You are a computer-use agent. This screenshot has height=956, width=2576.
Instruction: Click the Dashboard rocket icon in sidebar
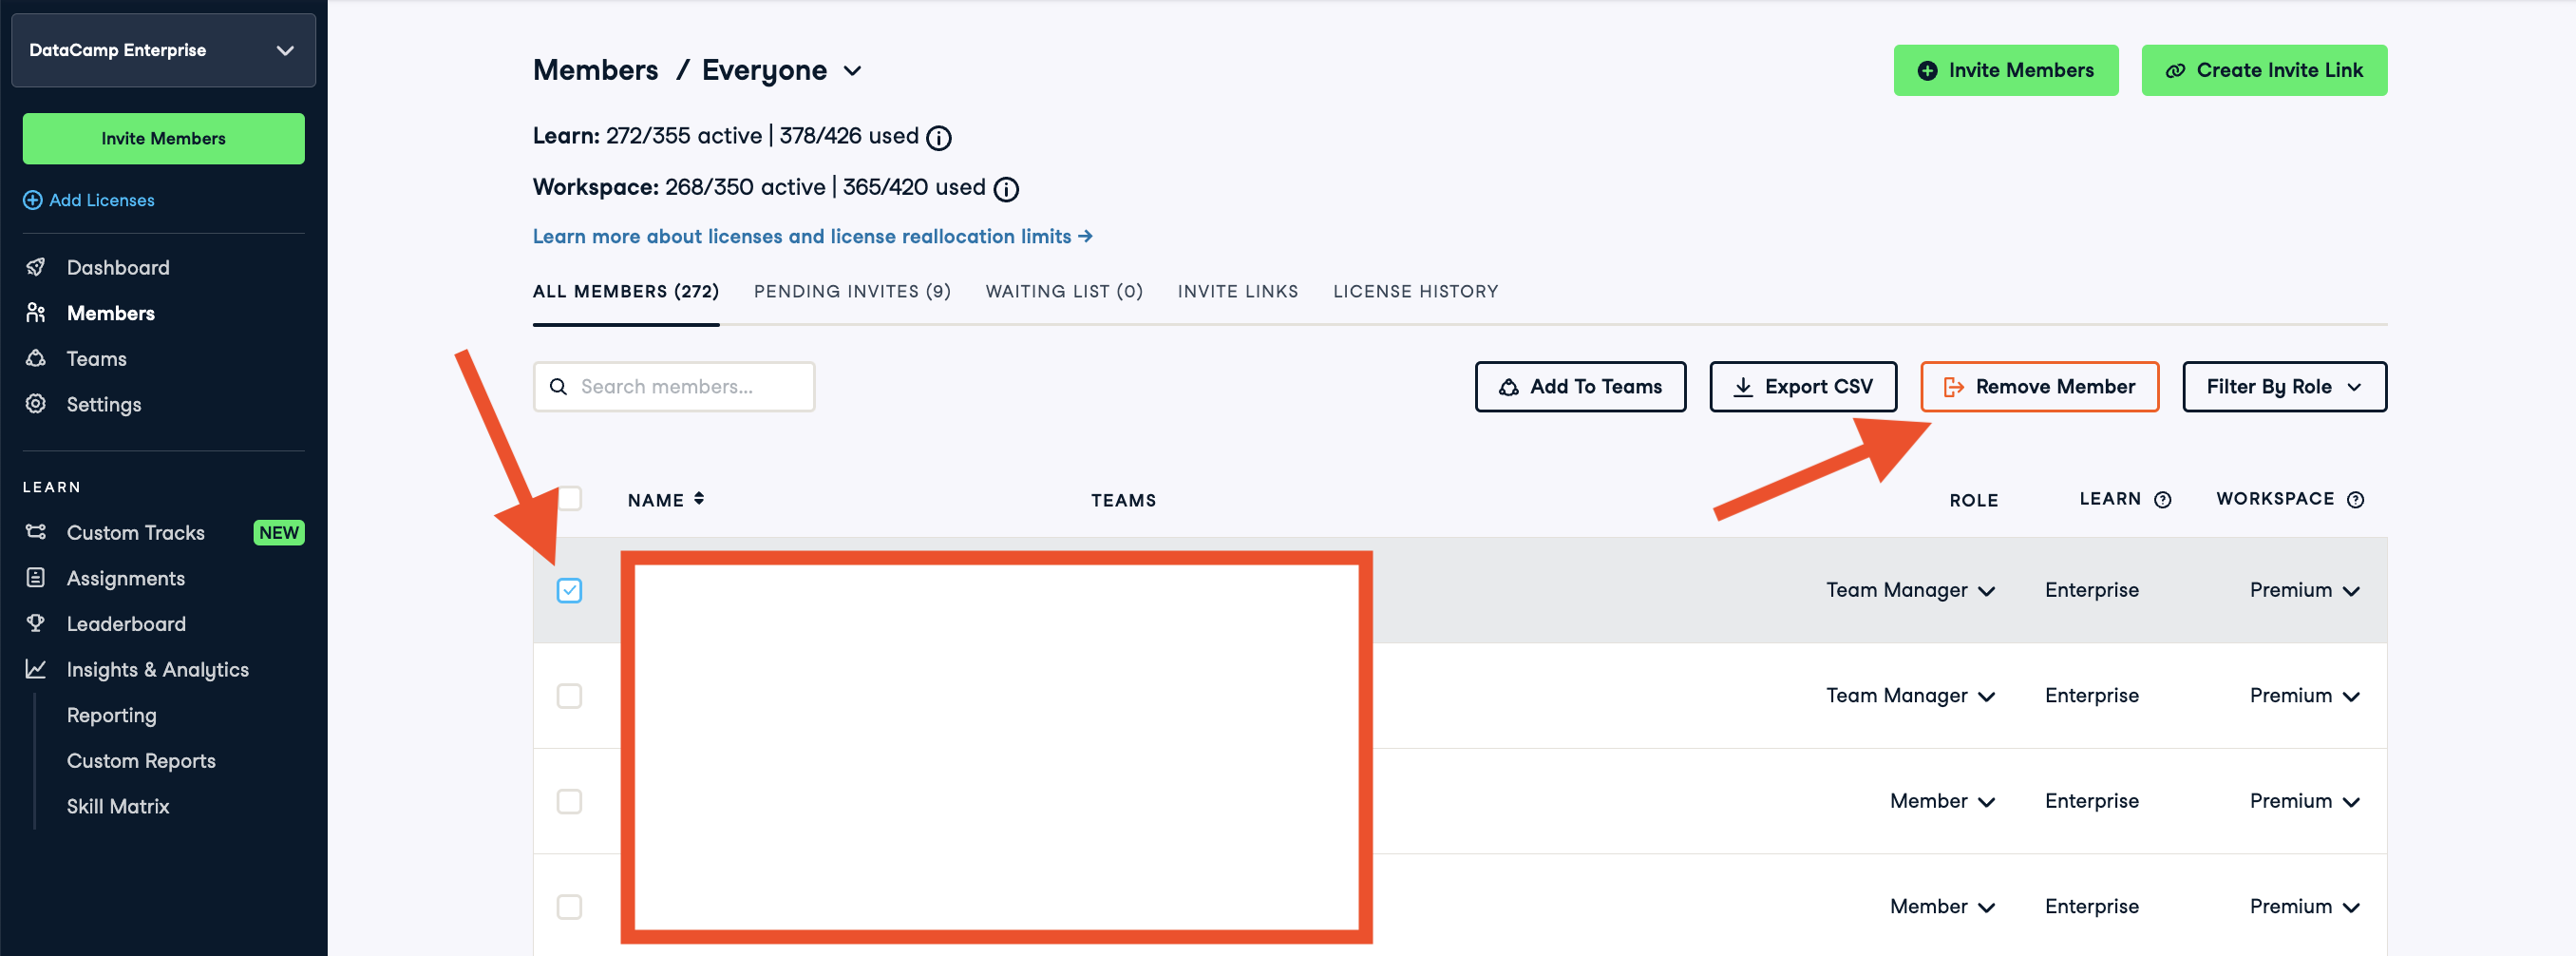coord(36,267)
